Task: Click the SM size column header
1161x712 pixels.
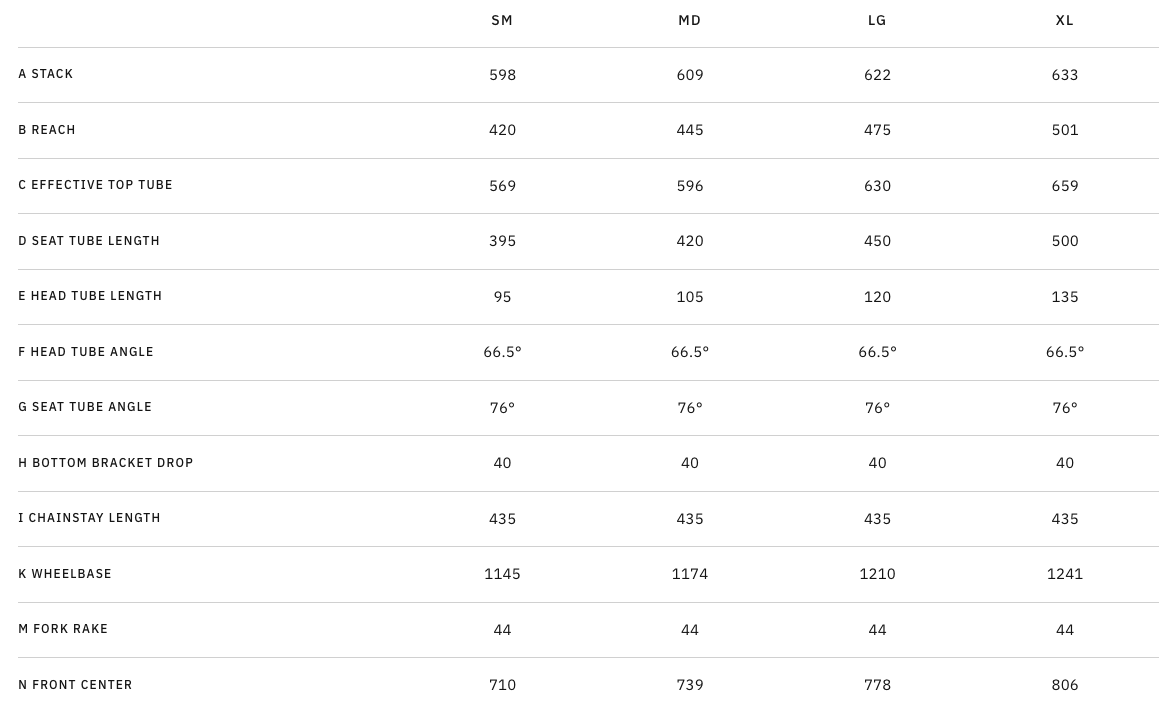Action: (x=502, y=20)
